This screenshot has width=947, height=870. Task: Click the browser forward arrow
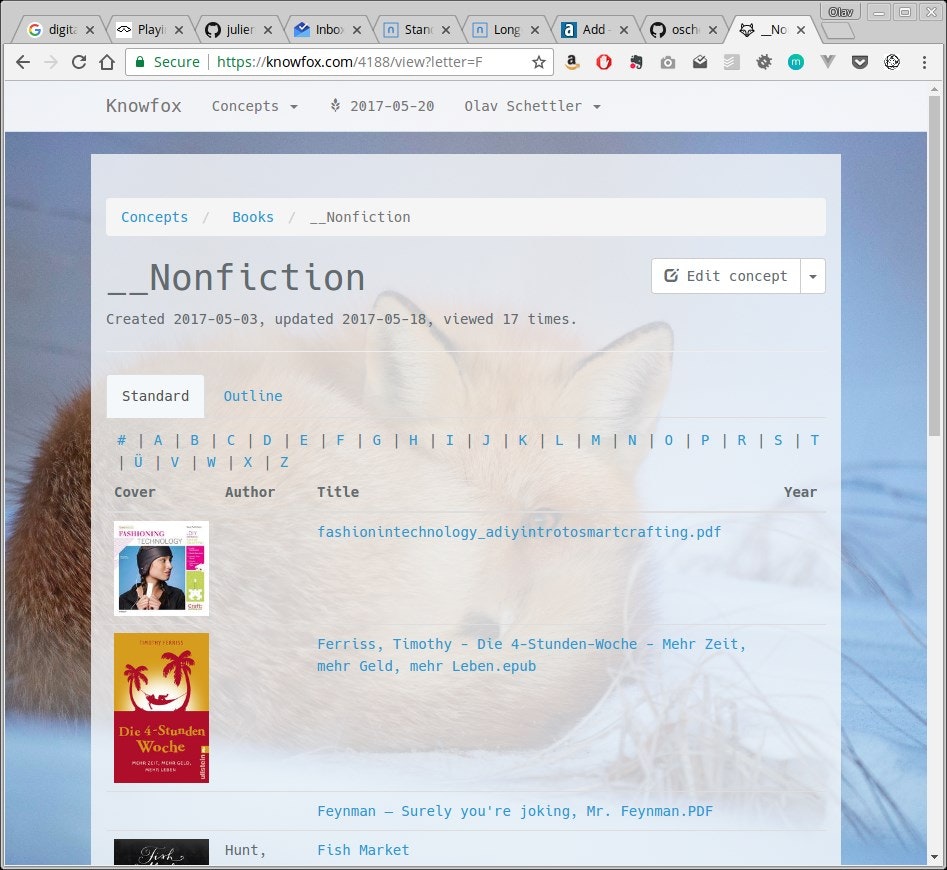coord(51,62)
